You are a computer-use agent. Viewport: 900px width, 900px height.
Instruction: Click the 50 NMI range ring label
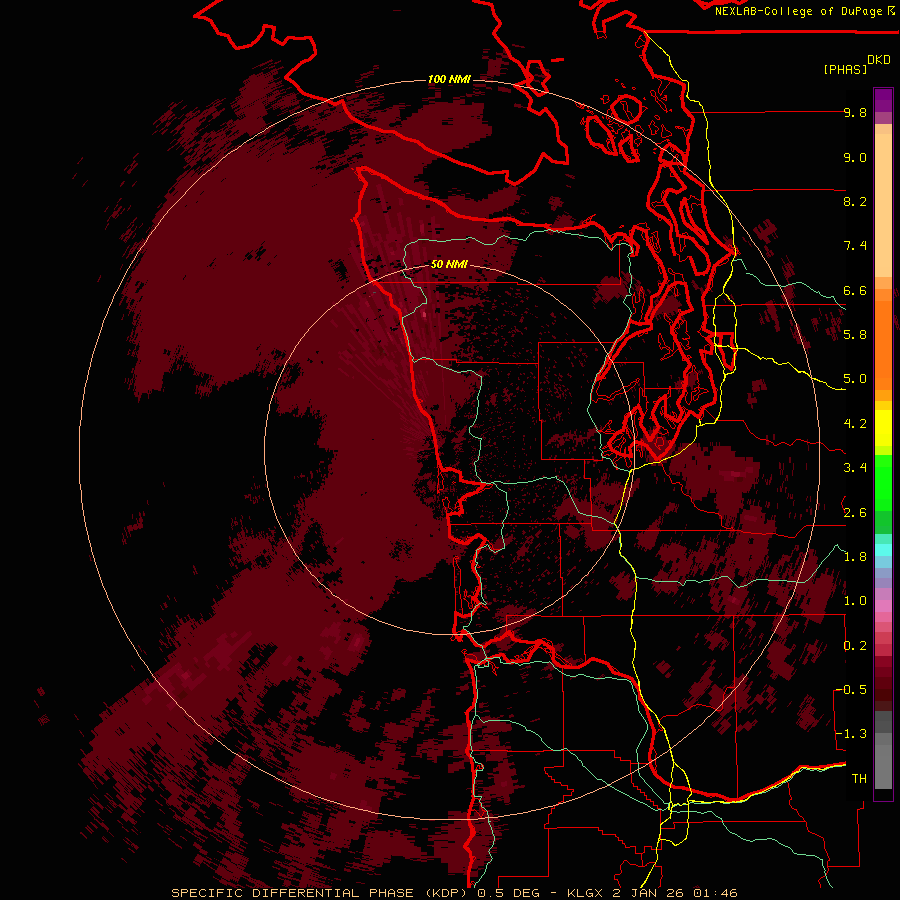click(x=449, y=264)
